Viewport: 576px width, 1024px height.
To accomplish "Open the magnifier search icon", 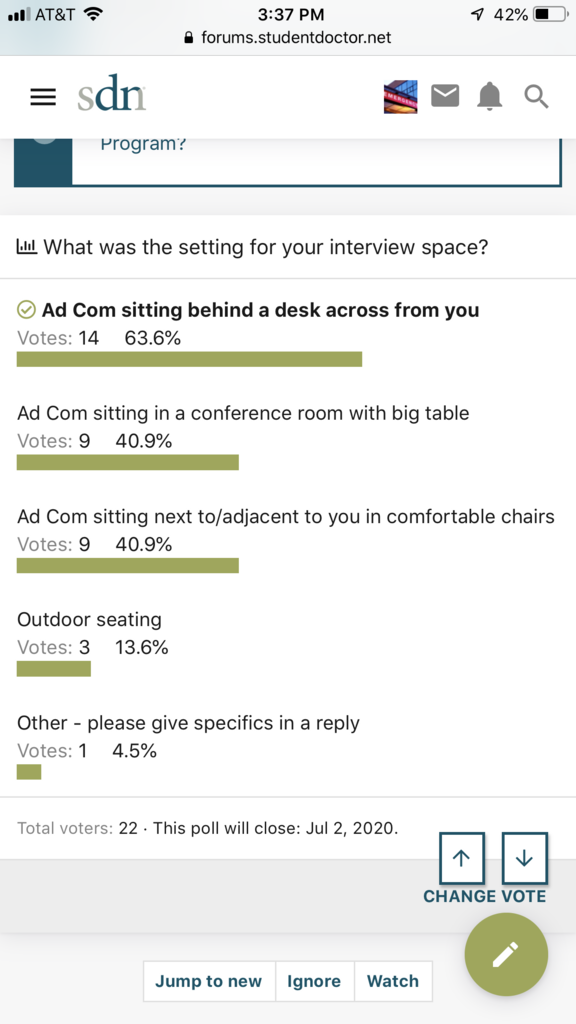I will [x=536, y=97].
